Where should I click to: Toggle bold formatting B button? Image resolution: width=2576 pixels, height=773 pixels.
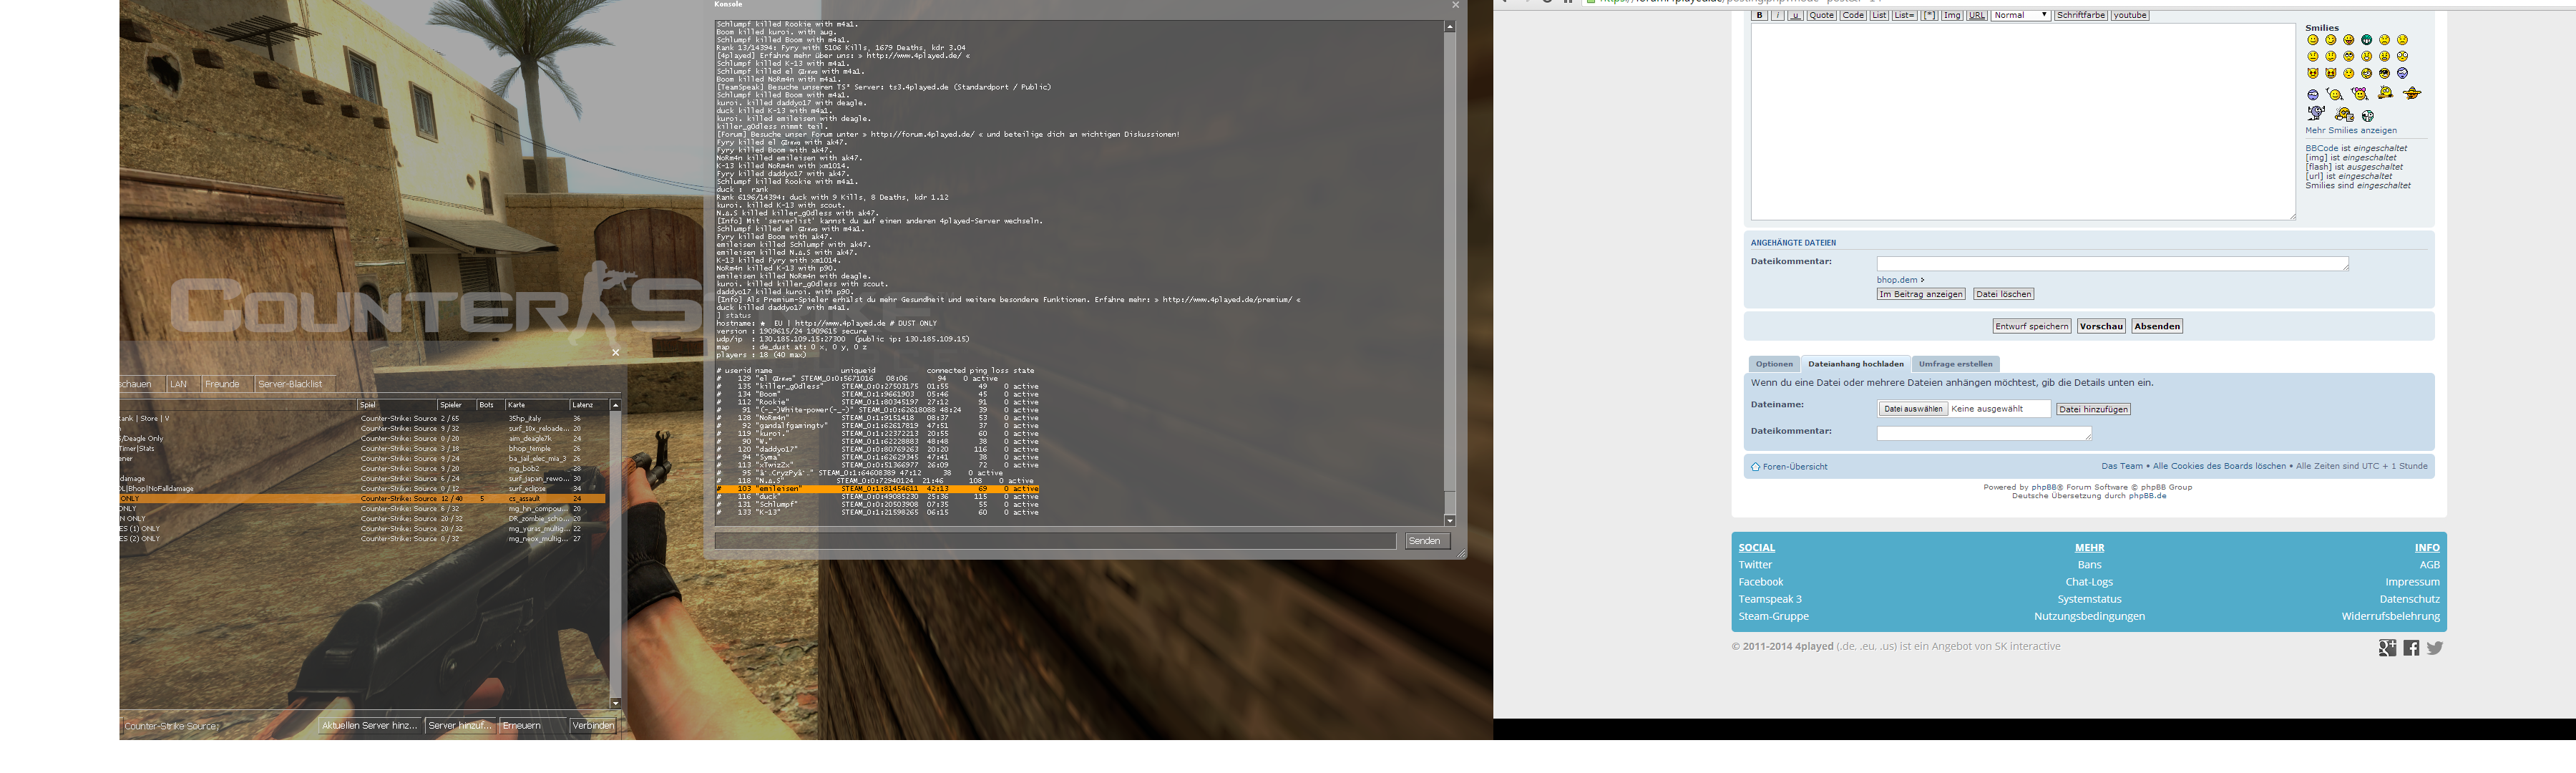tap(1760, 16)
